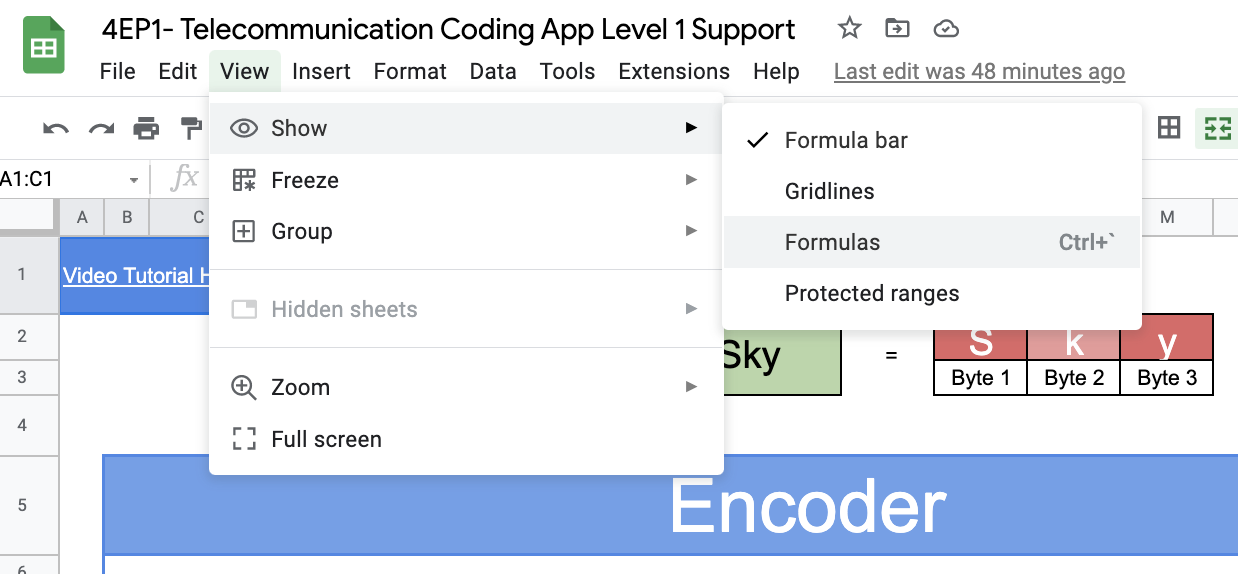The height and width of the screenshot is (574, 1238).
Task: Enable showing Formulas in the submenu
Action: 832,242
